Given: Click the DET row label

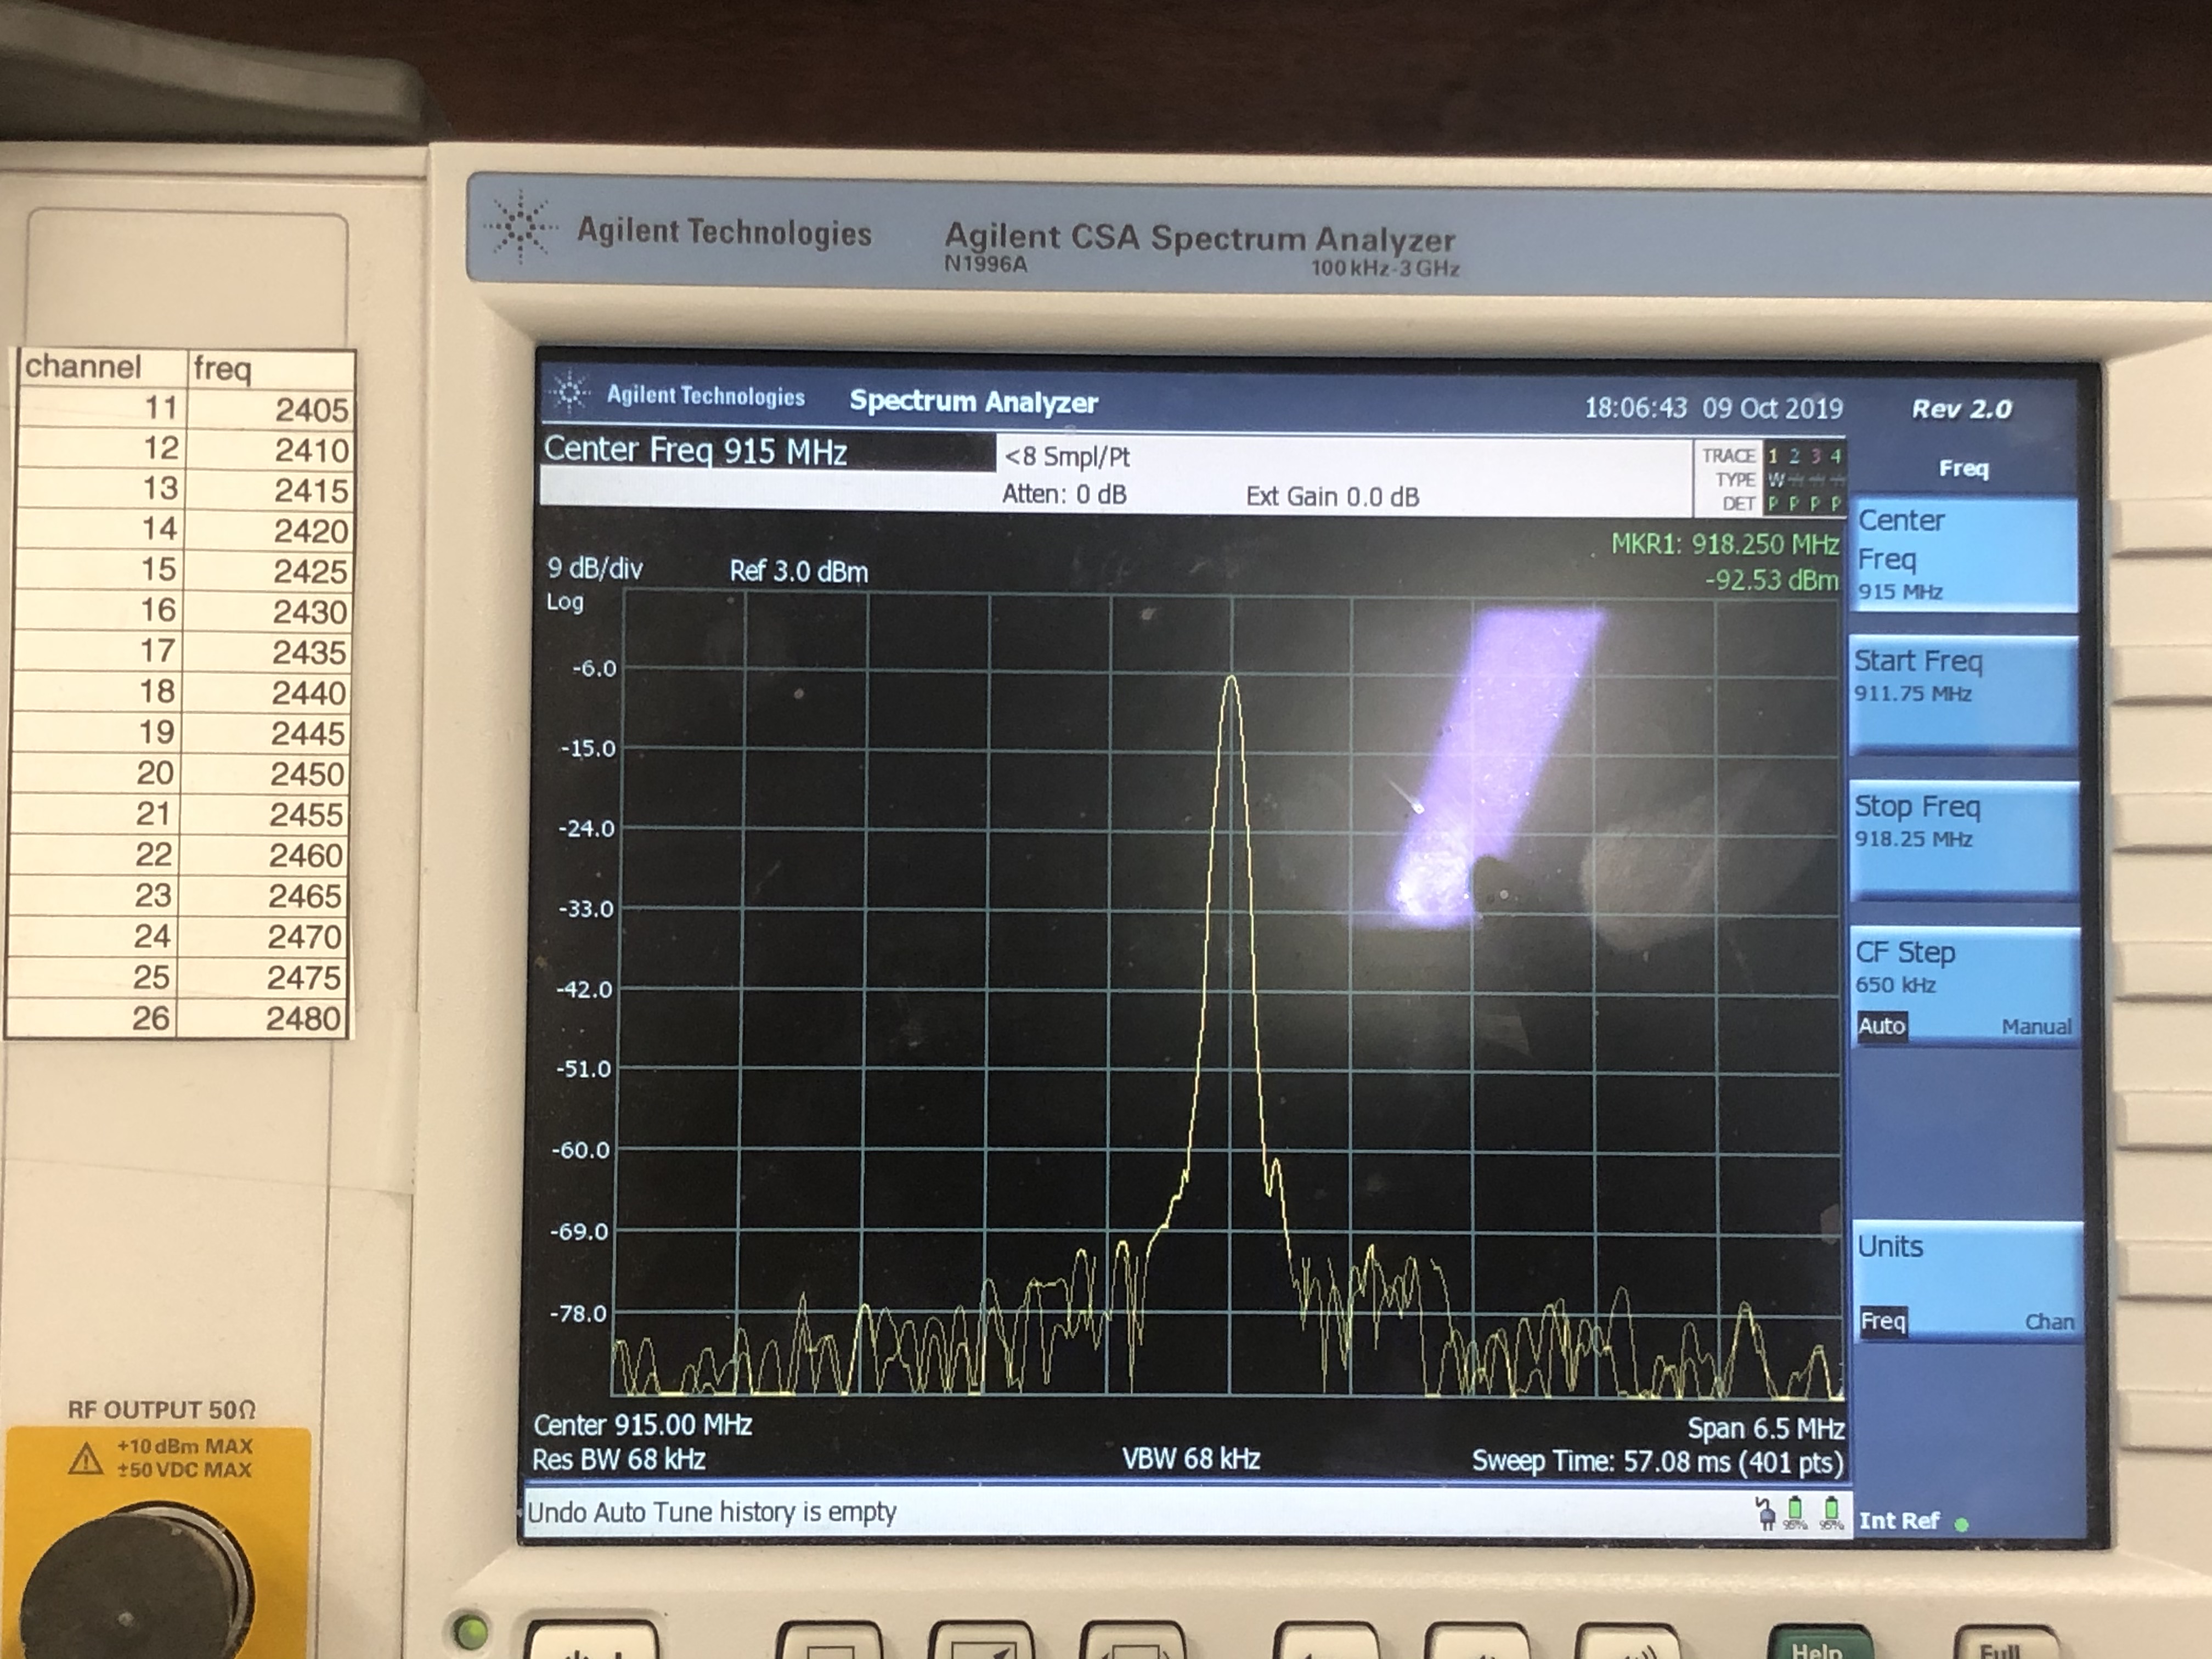Looking at the screenshot, I should [x=1738, y=504].
